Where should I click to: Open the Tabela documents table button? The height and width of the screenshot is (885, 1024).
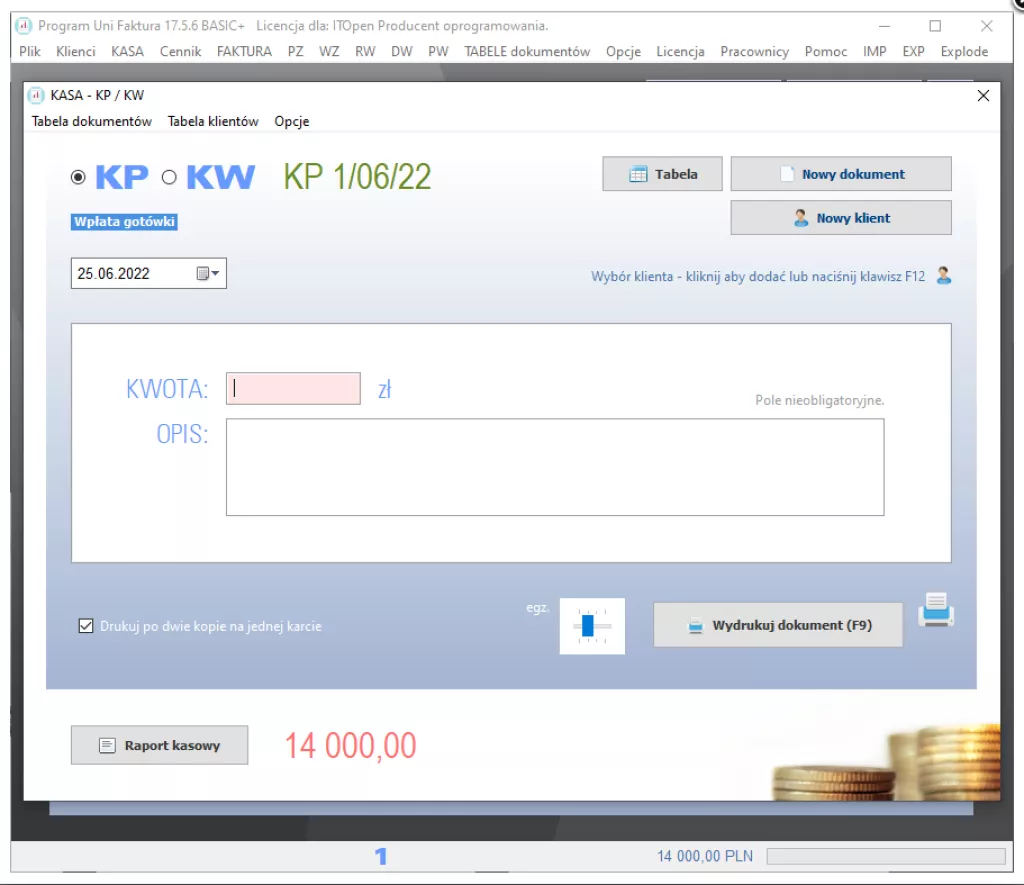(x=662, y=174)
